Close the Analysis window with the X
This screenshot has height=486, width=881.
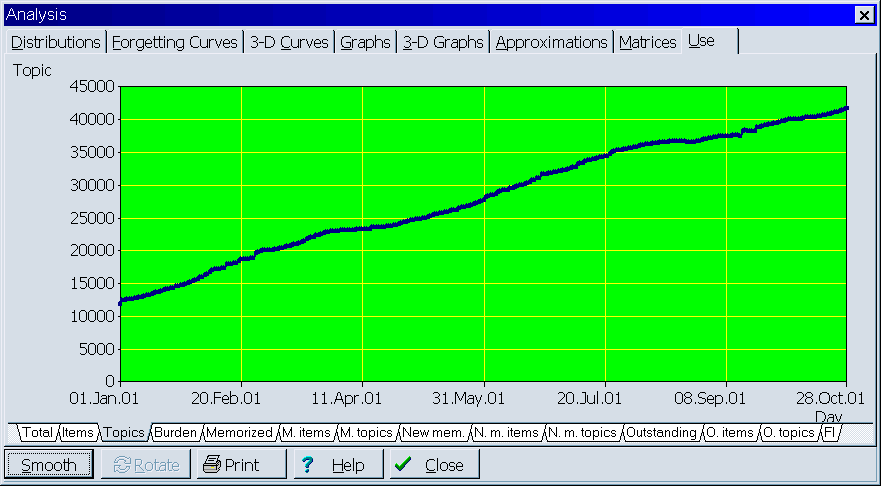(863, 15)
